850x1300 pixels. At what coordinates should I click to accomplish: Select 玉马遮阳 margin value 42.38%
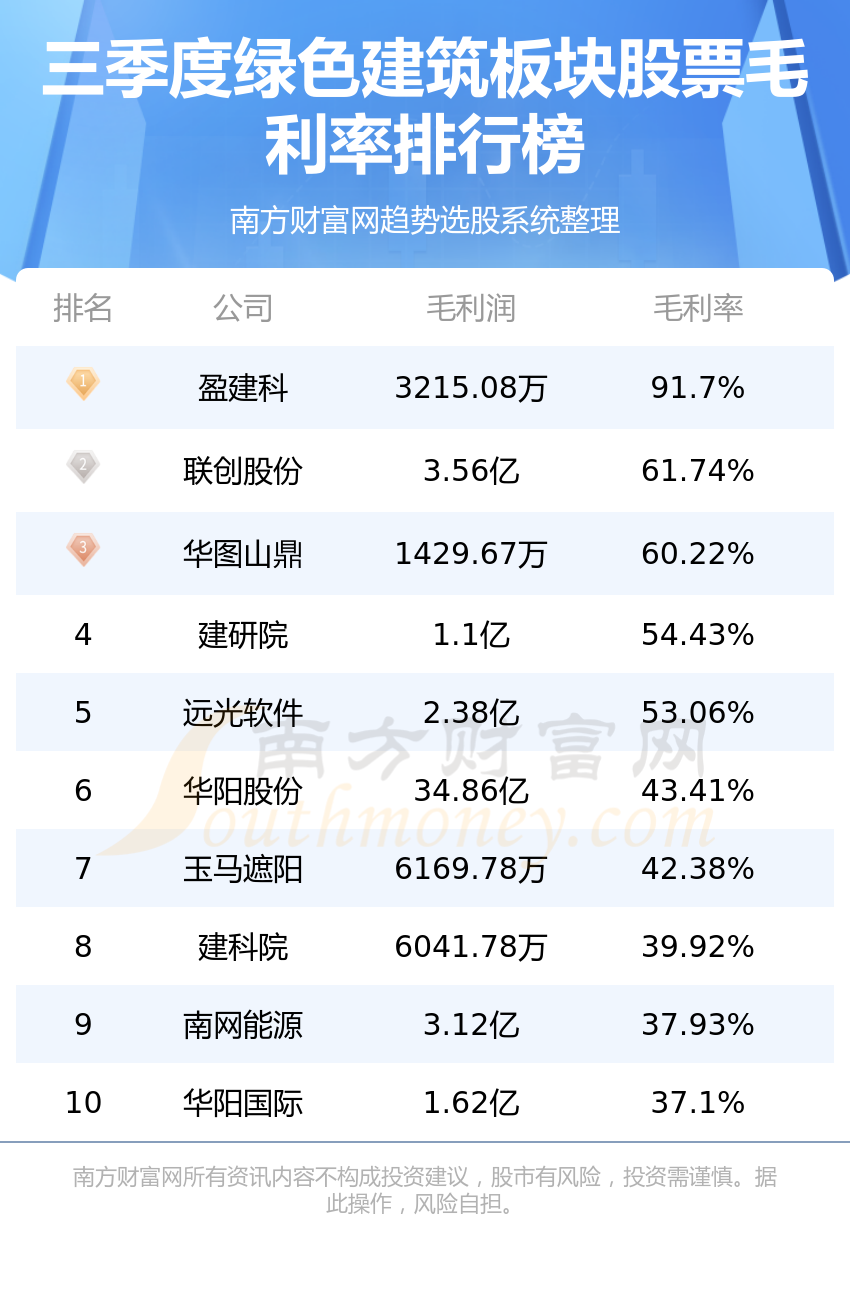point(698,868)
